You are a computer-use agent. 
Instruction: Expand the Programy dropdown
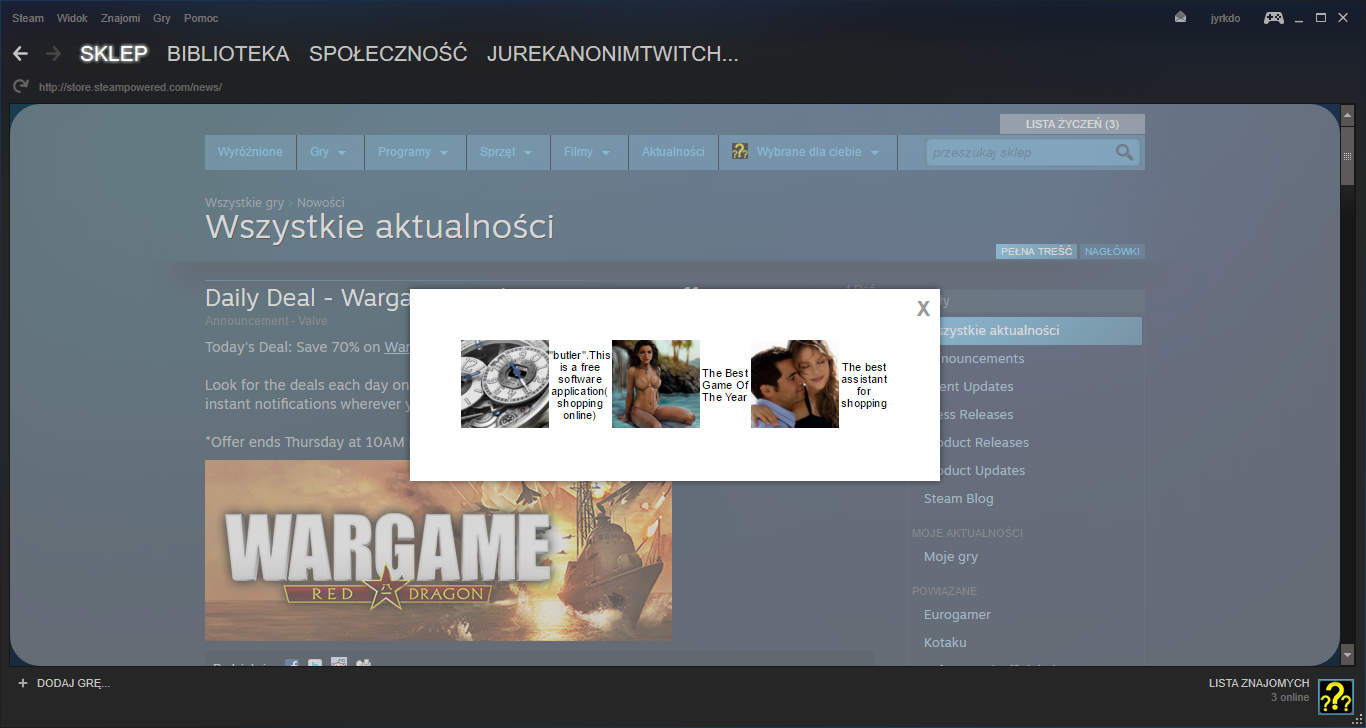[413, 152]
